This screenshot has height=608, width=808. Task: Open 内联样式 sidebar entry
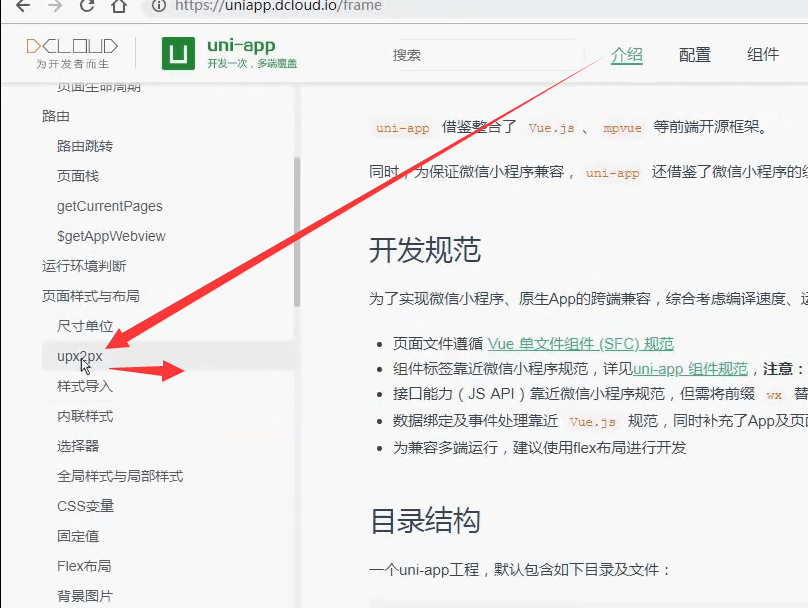[x=85, y=416]
